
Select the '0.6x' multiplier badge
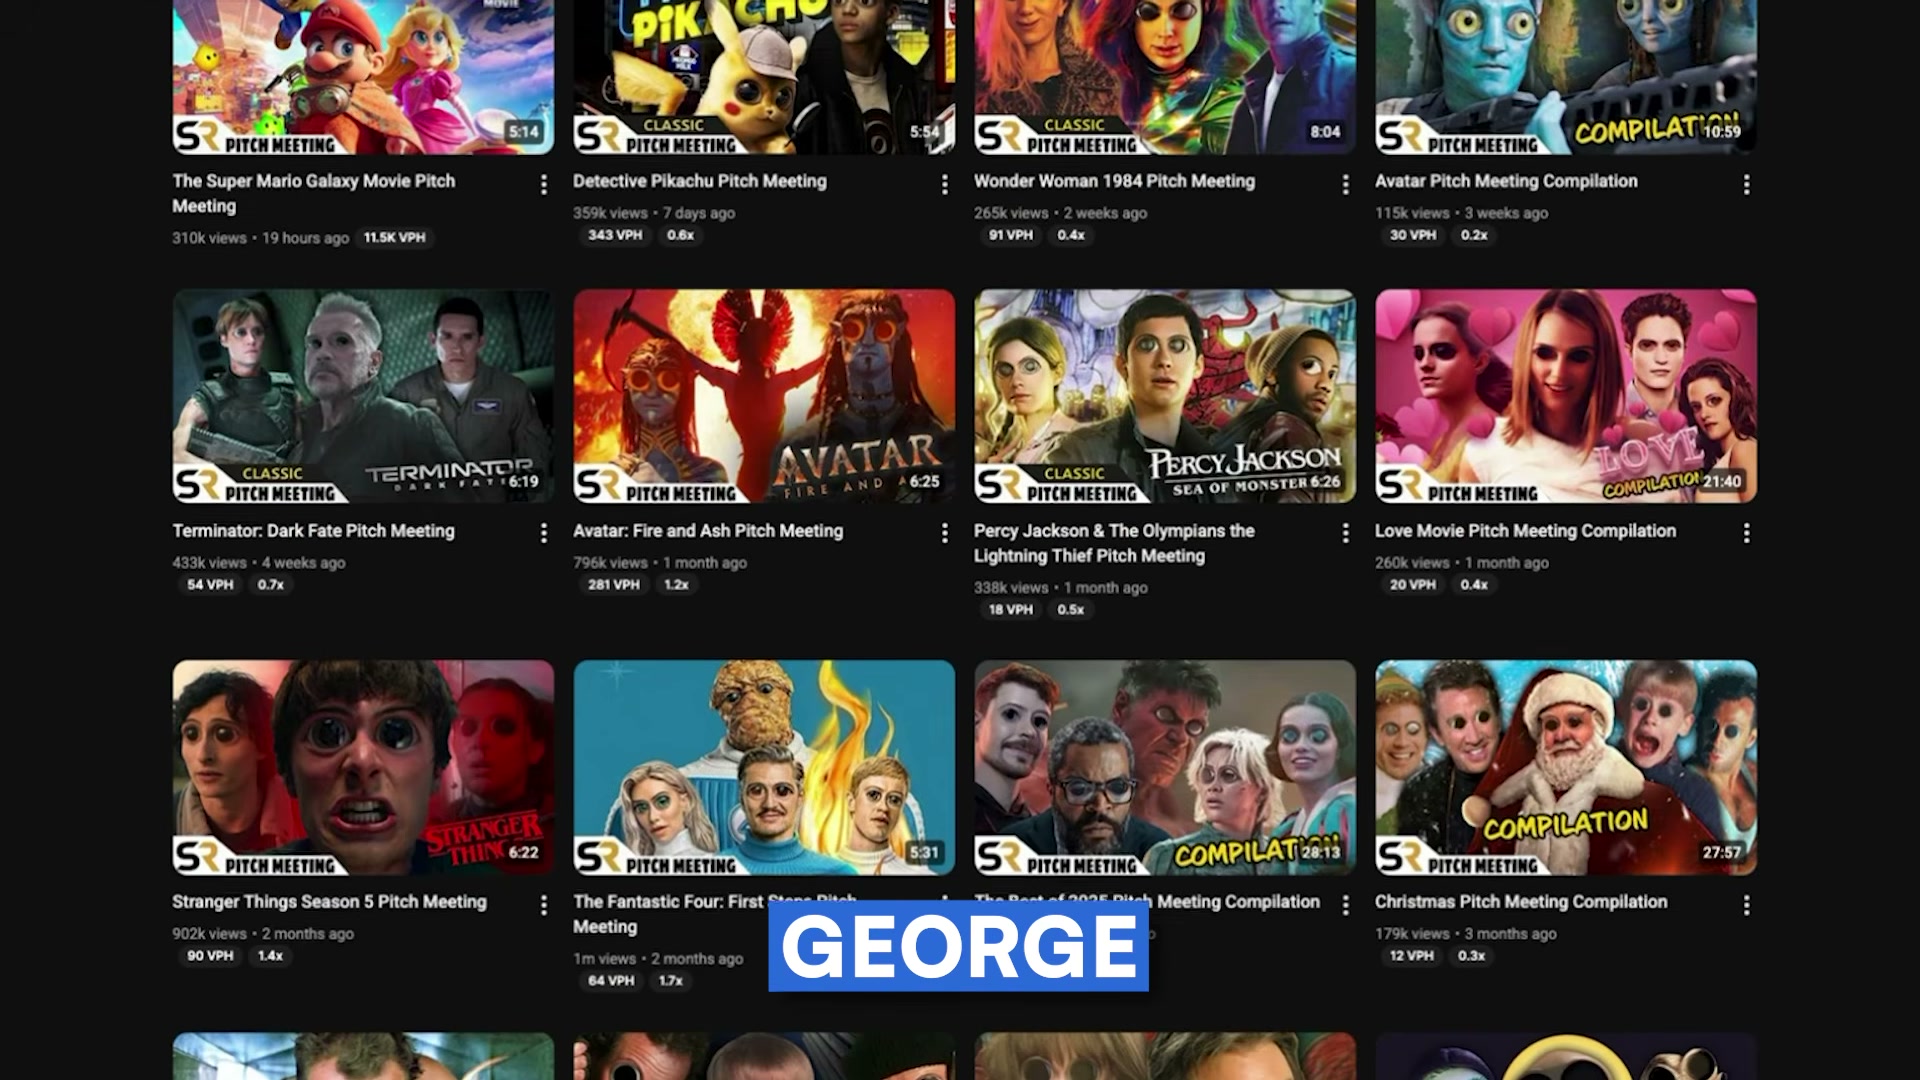point(680,235)
